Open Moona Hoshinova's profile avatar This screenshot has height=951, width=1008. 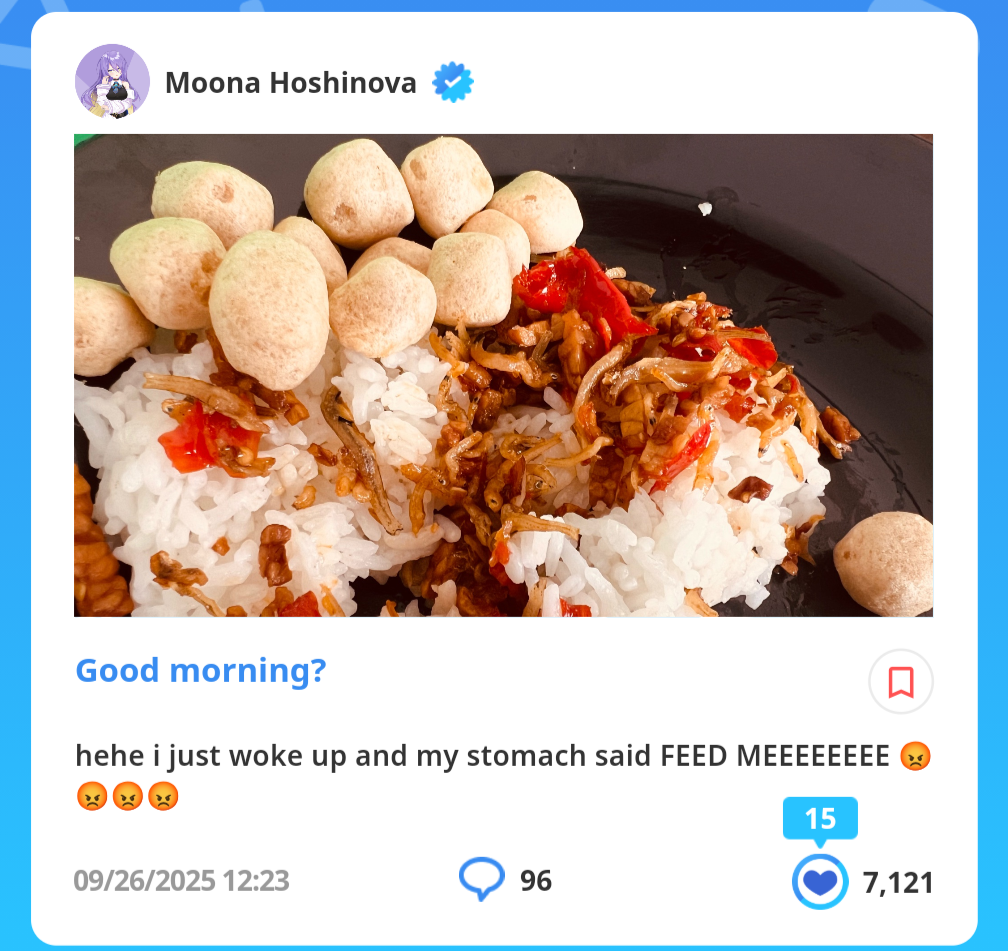tap(112, 82)
